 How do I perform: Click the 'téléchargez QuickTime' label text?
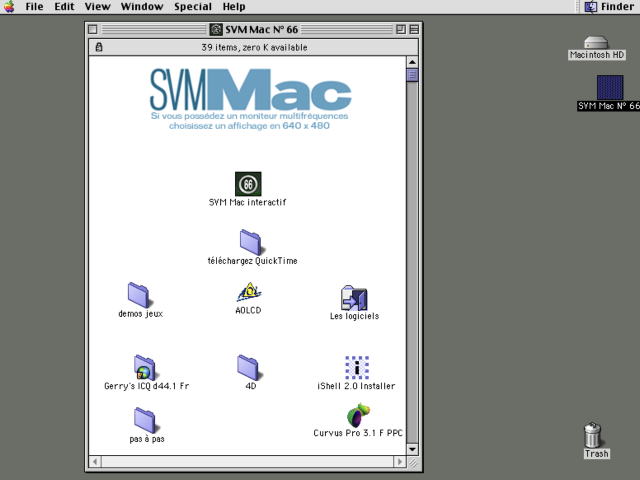click(x=252, y=261)
